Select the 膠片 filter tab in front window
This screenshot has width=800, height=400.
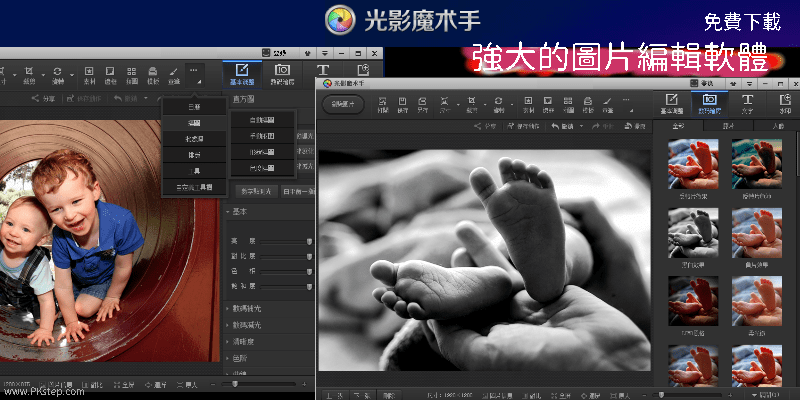(x=728, y=126)
